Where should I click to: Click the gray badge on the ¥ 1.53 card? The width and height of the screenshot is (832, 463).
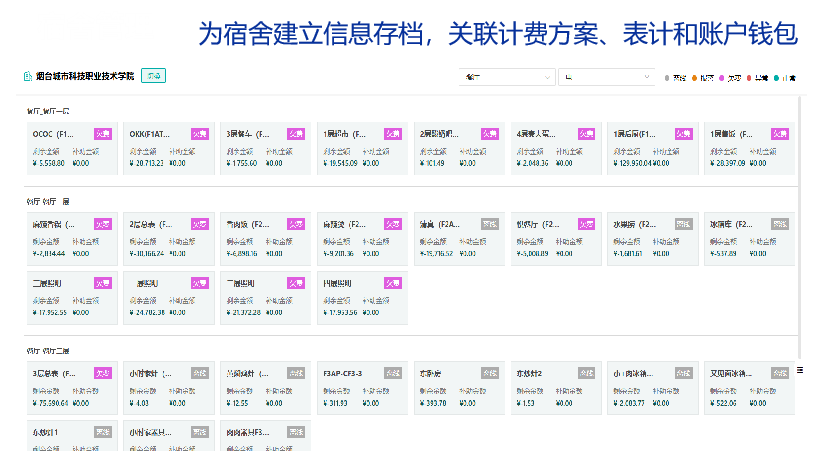586,373
